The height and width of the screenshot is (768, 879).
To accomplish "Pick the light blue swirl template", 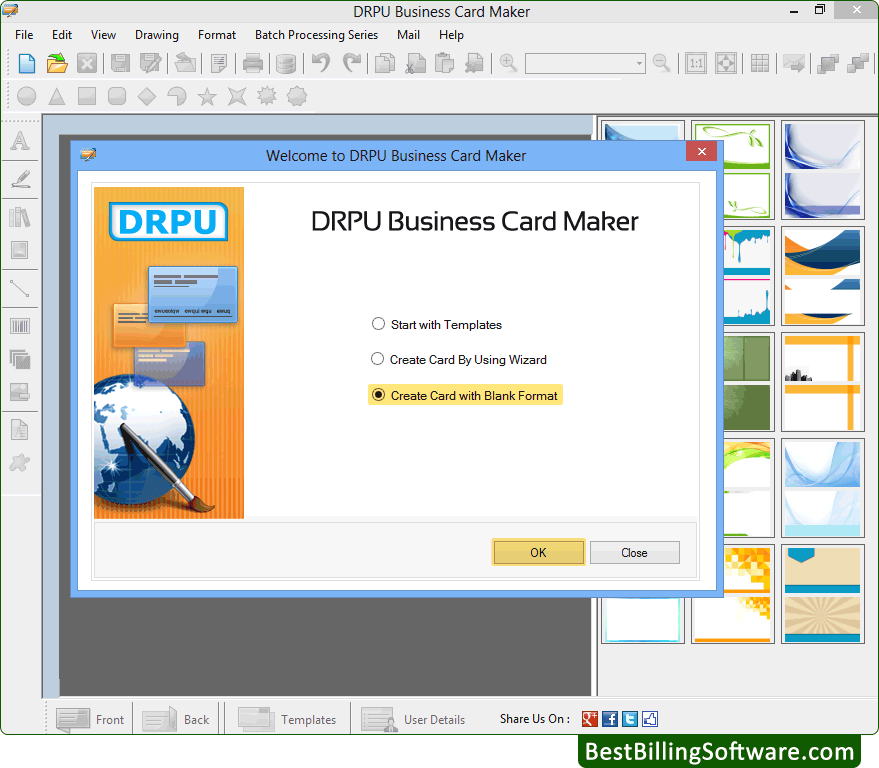I will point(822,488).
